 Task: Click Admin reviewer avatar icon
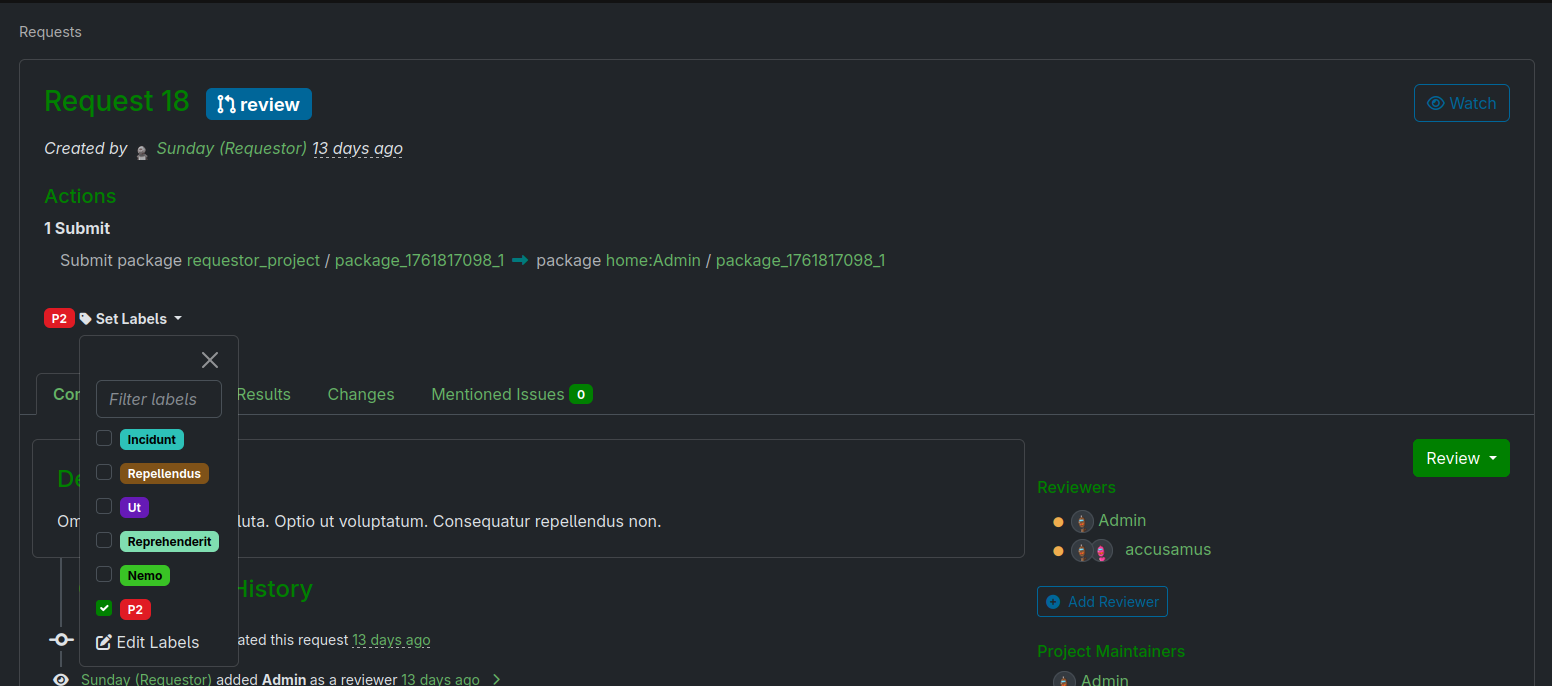pos(1082,521)
